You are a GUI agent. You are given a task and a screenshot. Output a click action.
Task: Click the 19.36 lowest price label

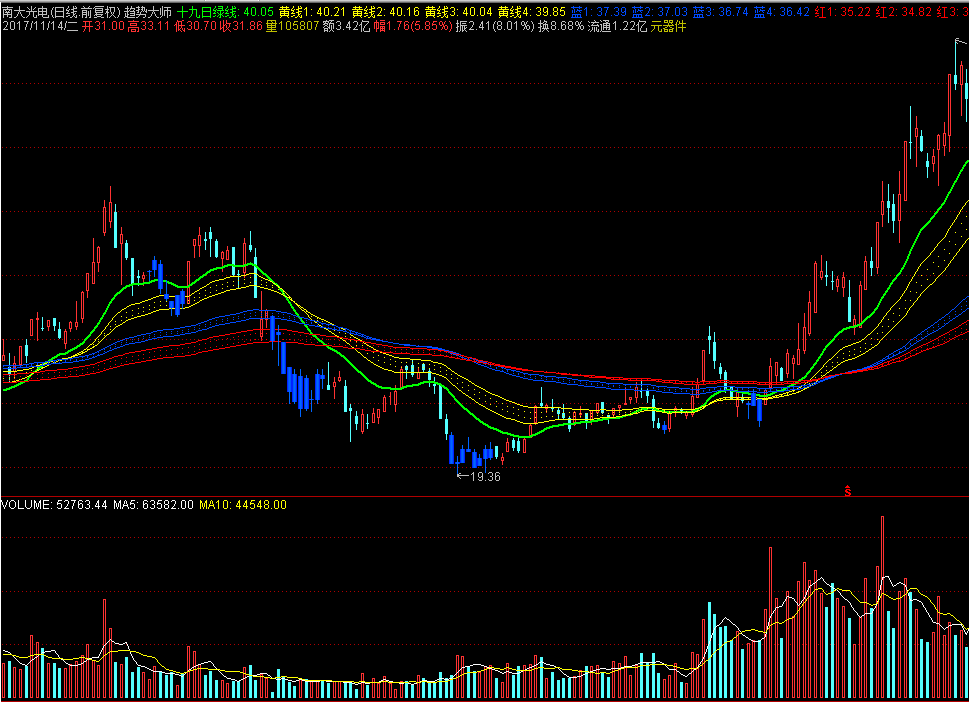[x=486, y=476]
